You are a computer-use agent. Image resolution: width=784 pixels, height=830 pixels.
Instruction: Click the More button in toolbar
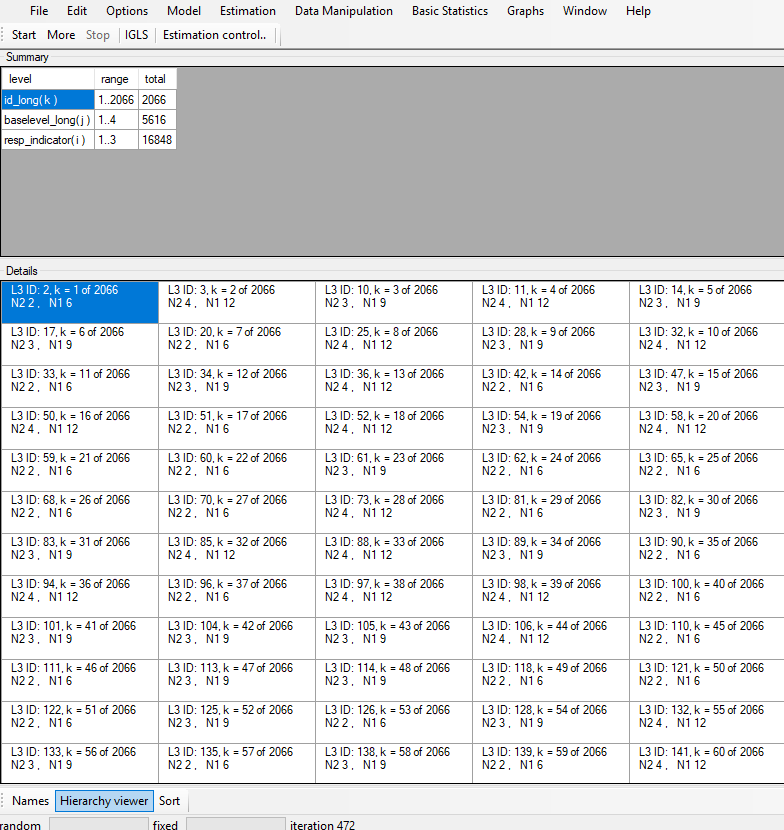pos(61,35)
